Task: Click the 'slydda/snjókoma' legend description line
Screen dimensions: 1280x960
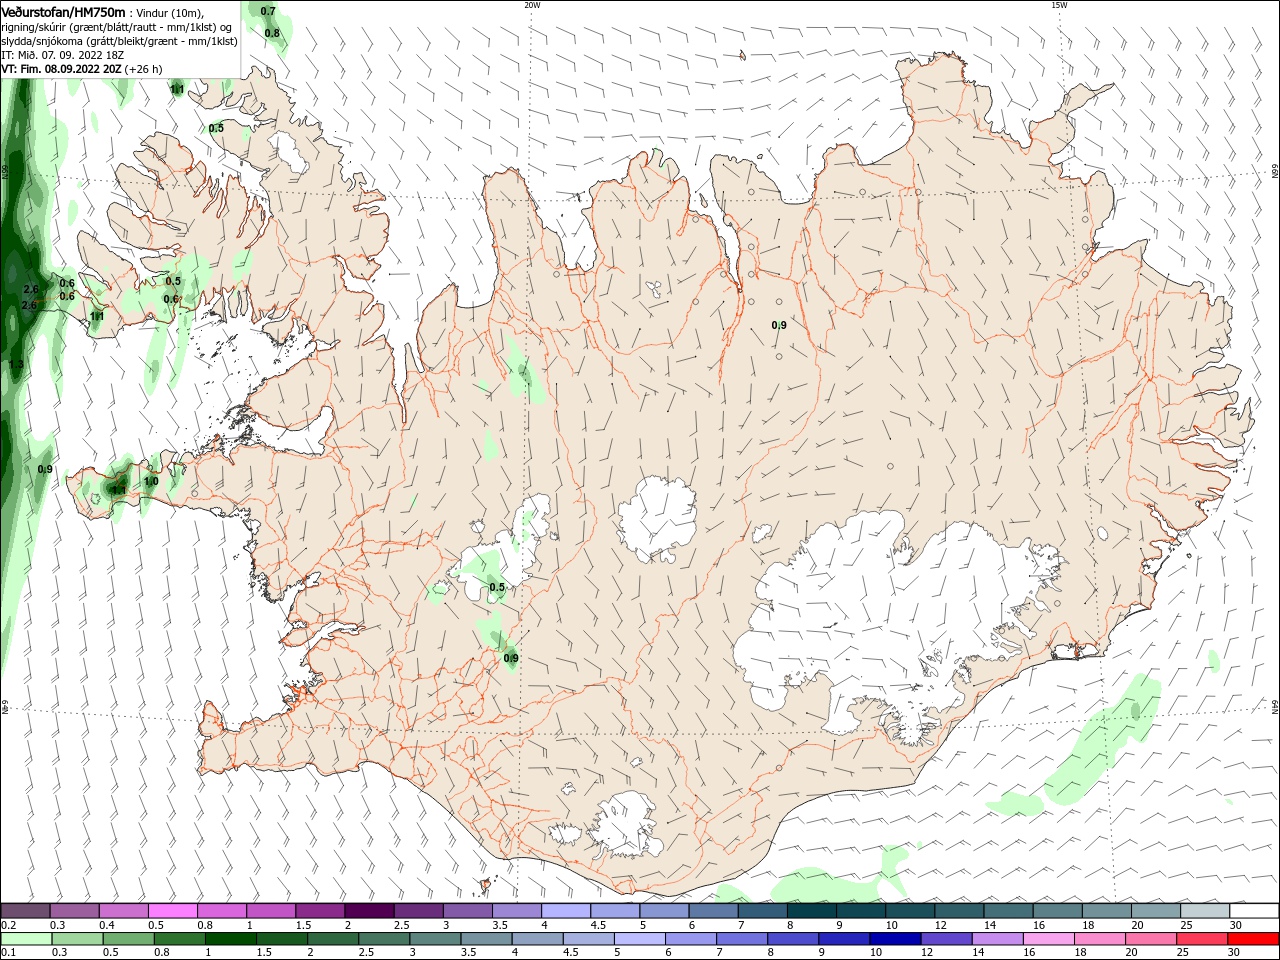Action: tap(119, 41)
